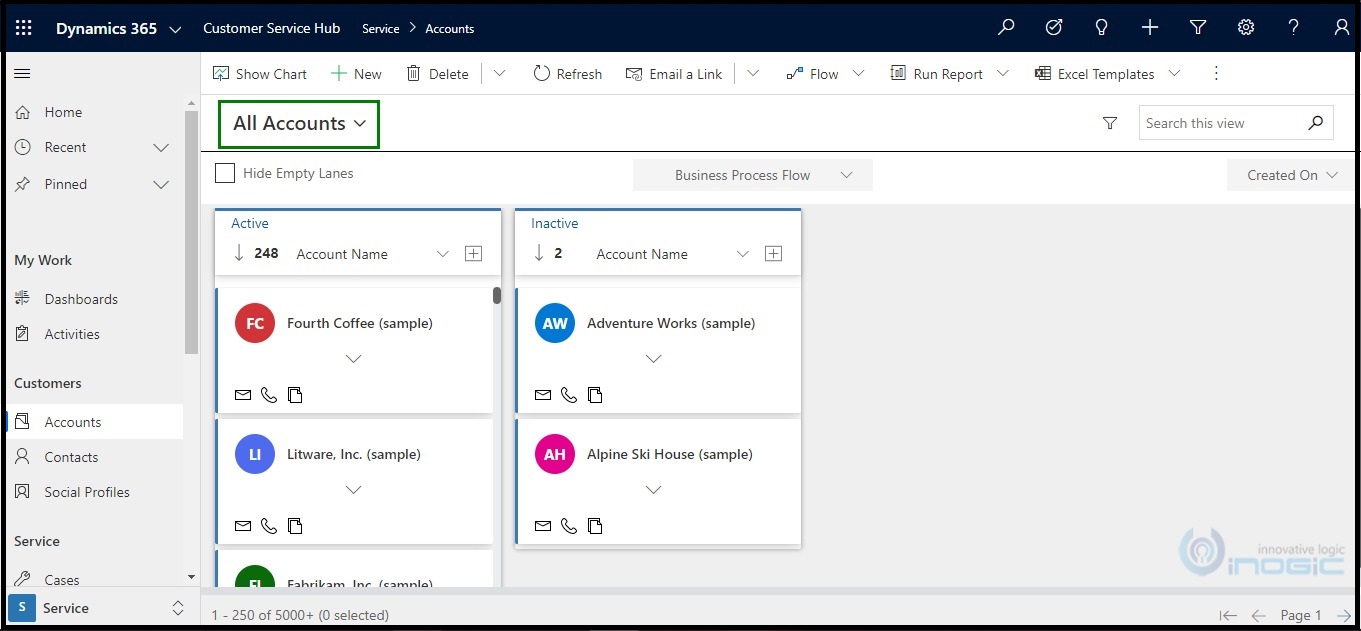Click note icon on Alpine Ski House card
Viewport: 1361px width, 631px height.
click(595, 526)
